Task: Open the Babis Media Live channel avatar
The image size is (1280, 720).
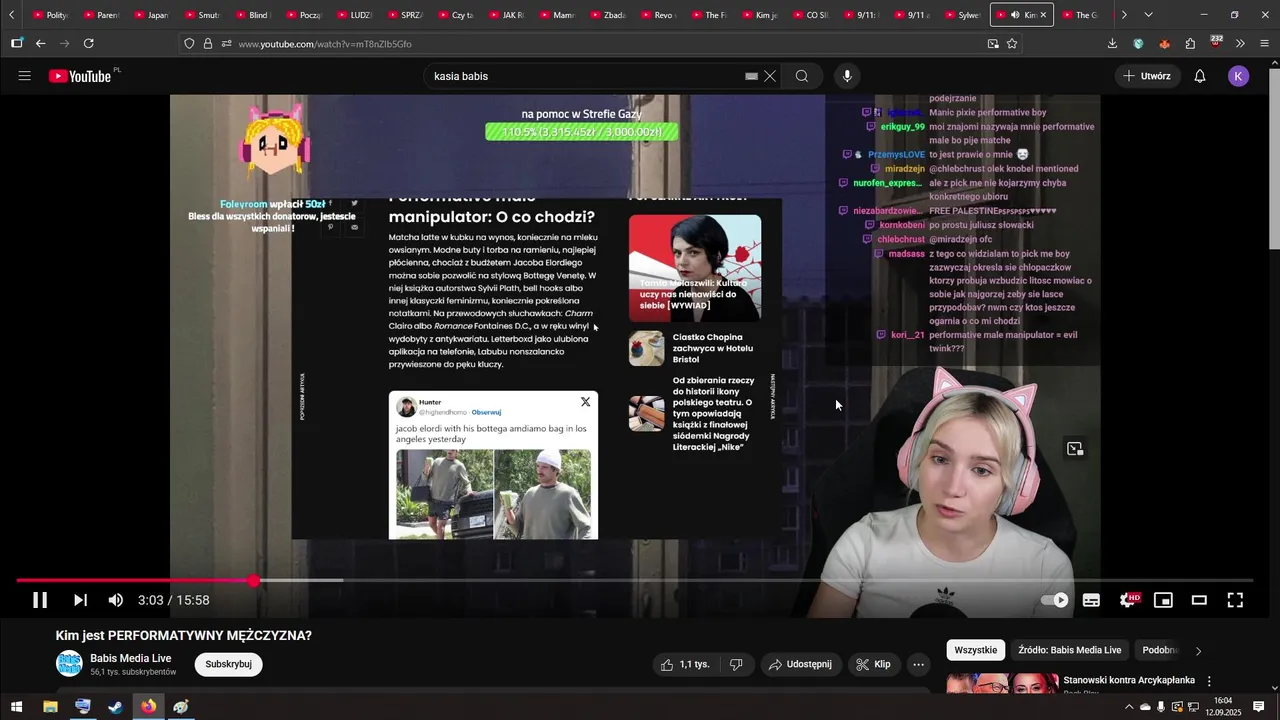Action: (x=69, y=664)
